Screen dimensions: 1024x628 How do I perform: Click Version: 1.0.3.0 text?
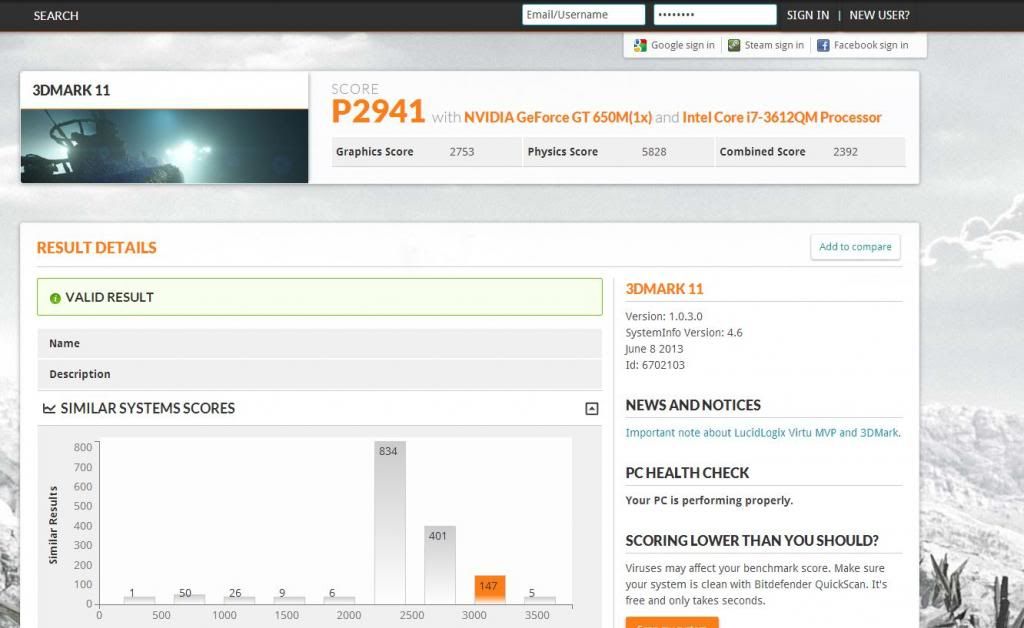pyautogui.click(x=664, y=317)
